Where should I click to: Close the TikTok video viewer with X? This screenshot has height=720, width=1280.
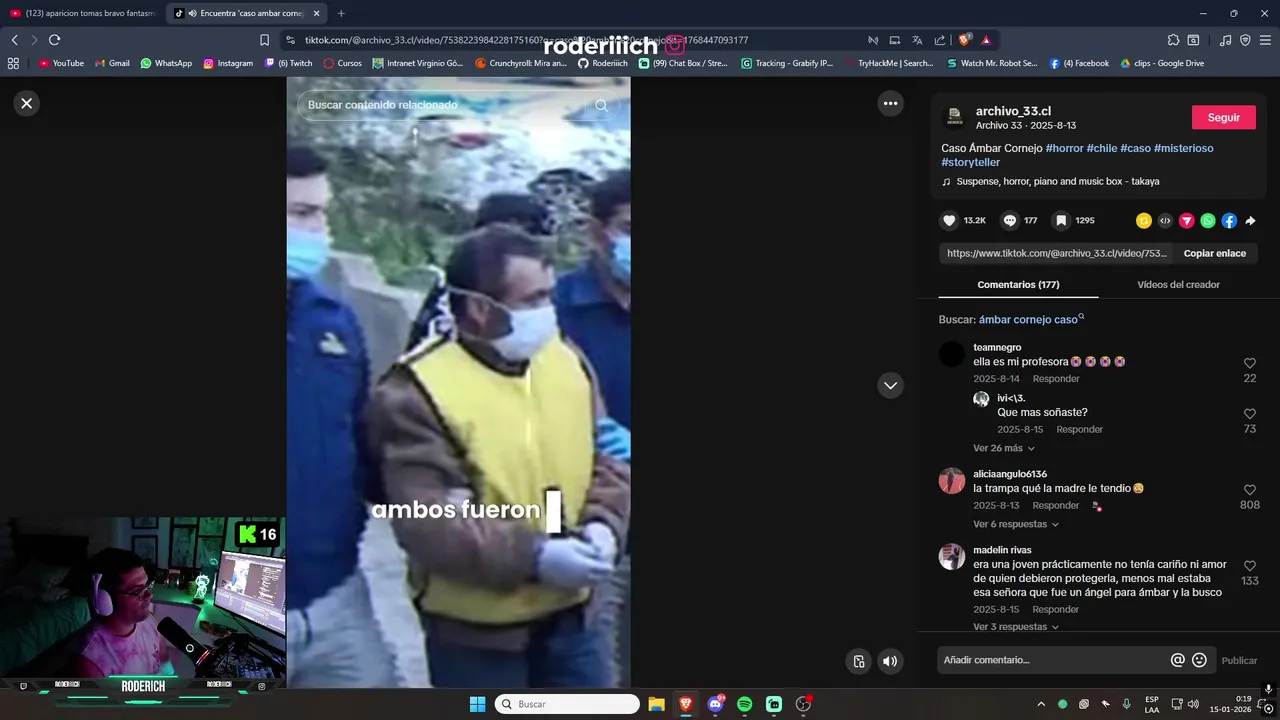(x=27, y=103)
